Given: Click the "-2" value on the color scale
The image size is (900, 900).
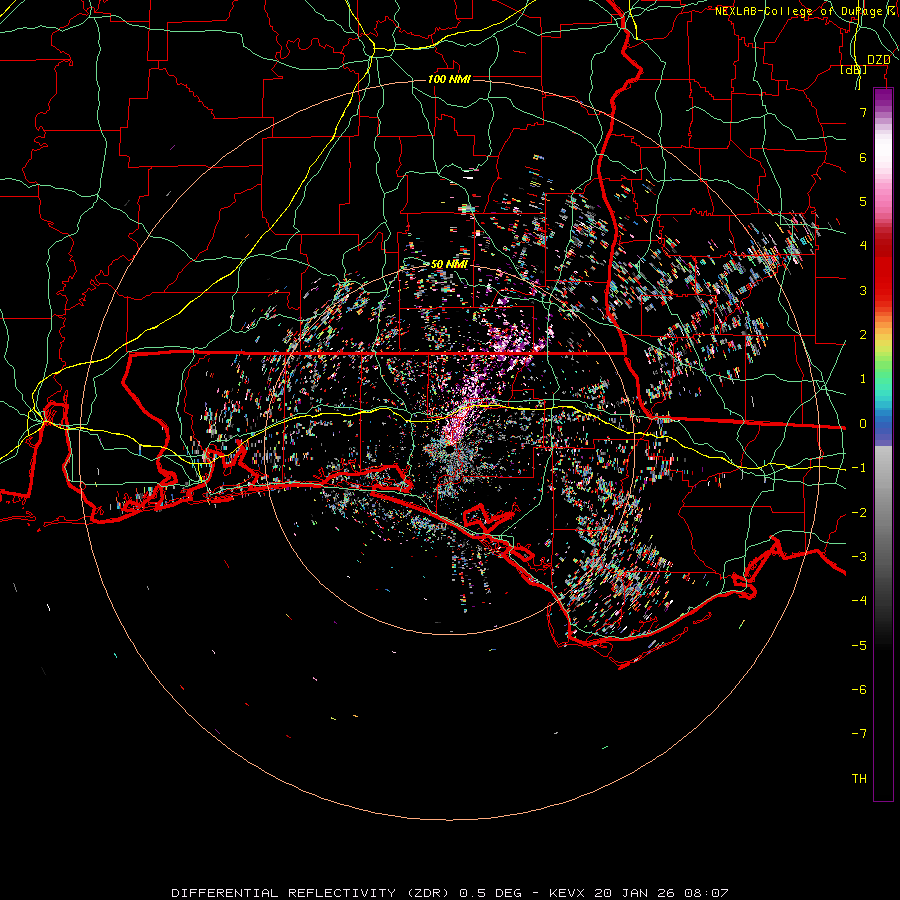Looking at the screenshot, I should pyautogui.click(x=859, y=513).
